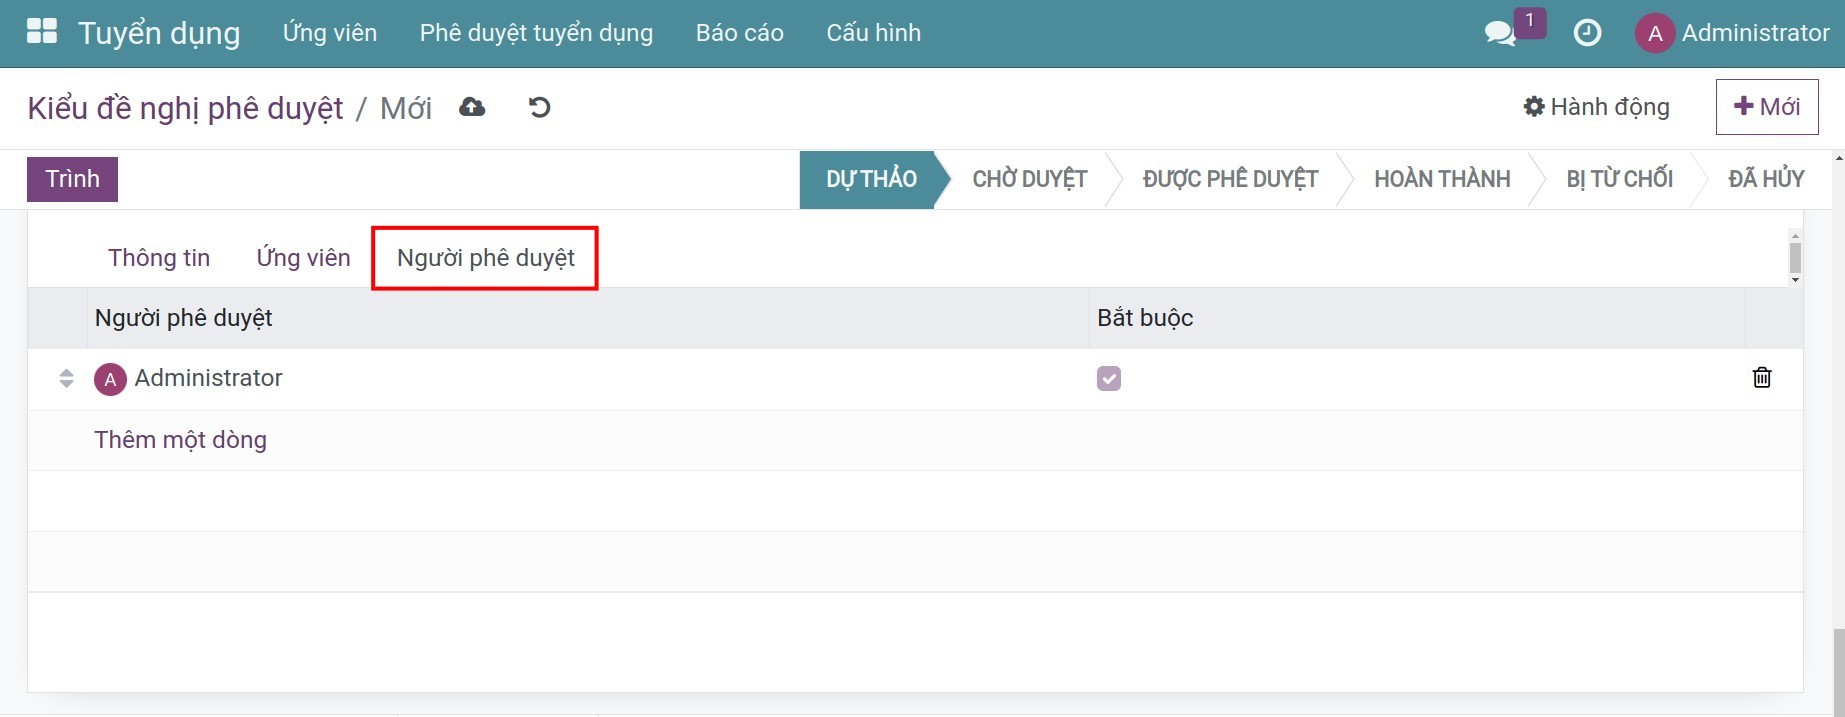
Task: Toggle the Bắt buộc checkbox for Administrator
Action: 1108,378
